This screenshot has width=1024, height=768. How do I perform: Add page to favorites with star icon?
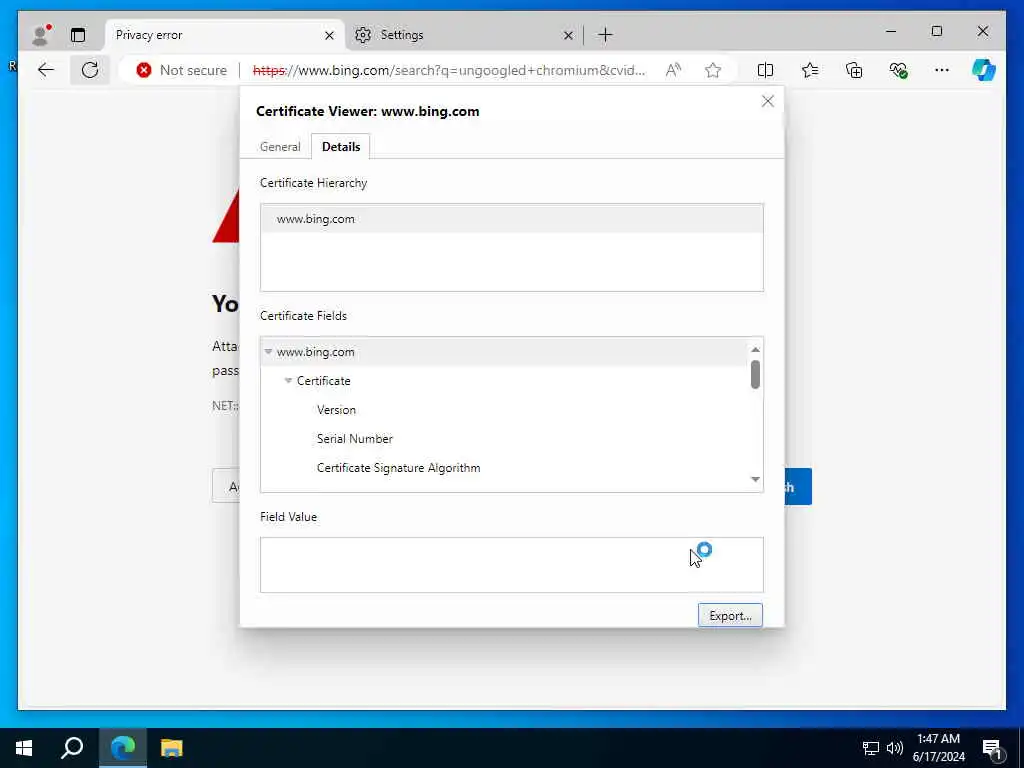[x=713, y=70]
